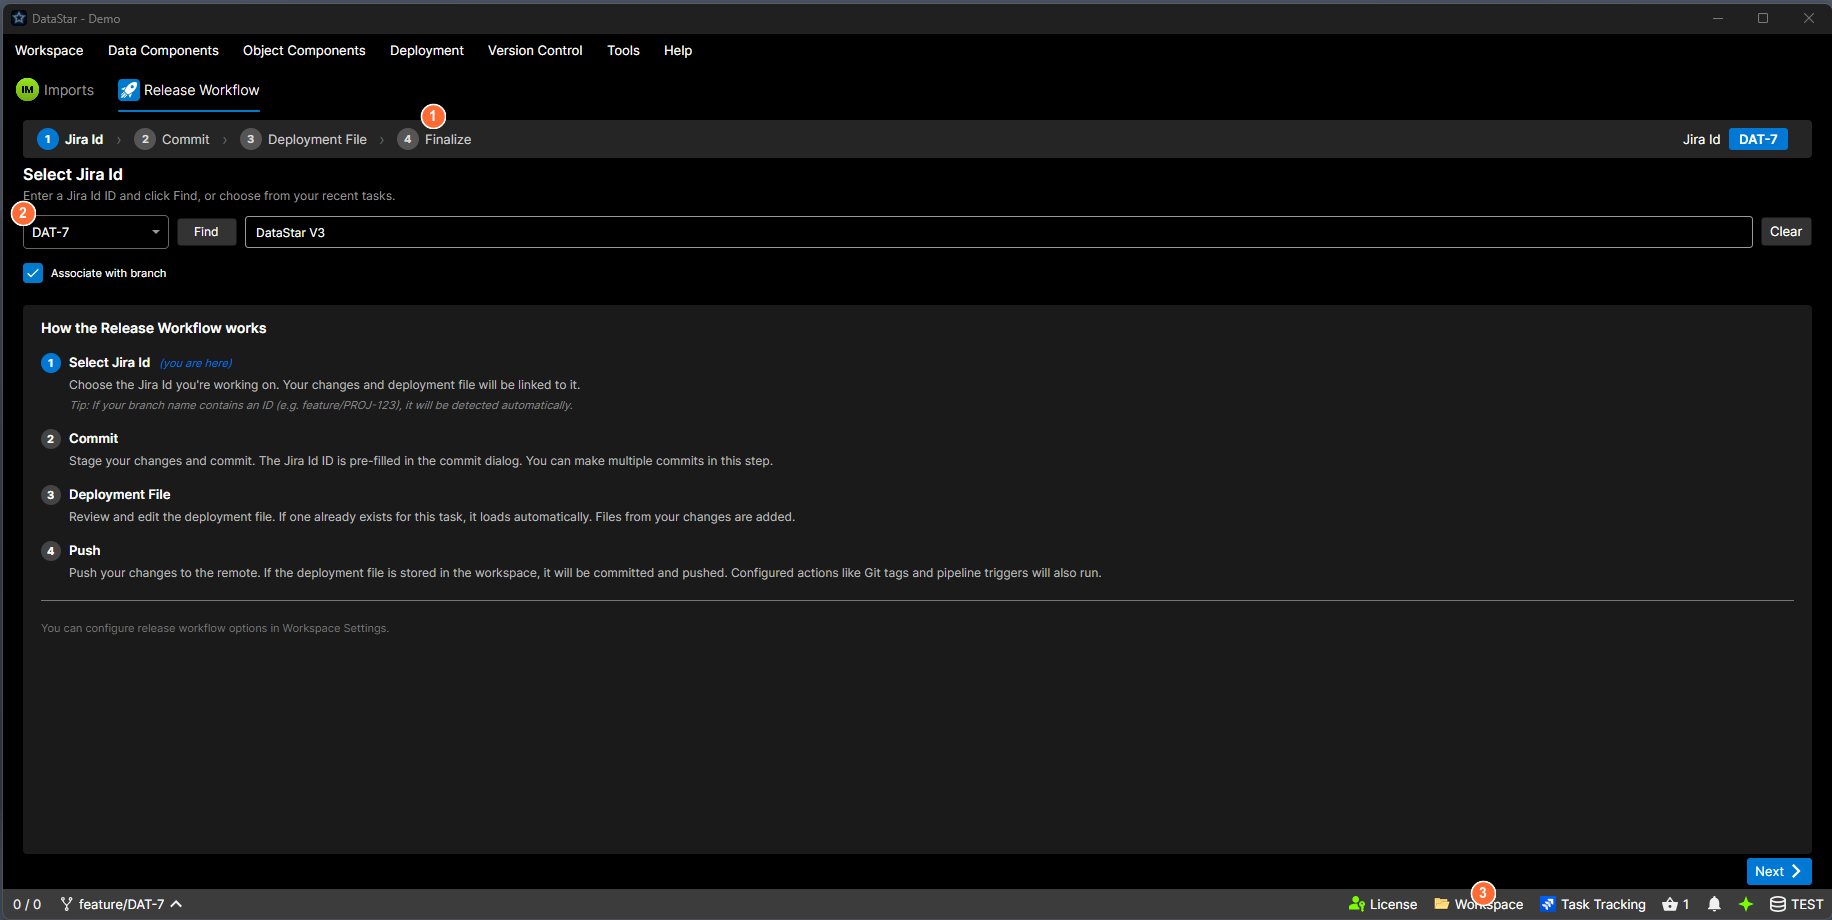Click the Next button
The height and width of the screenshot is (920, 1832).
click(x=1779, y=871)
